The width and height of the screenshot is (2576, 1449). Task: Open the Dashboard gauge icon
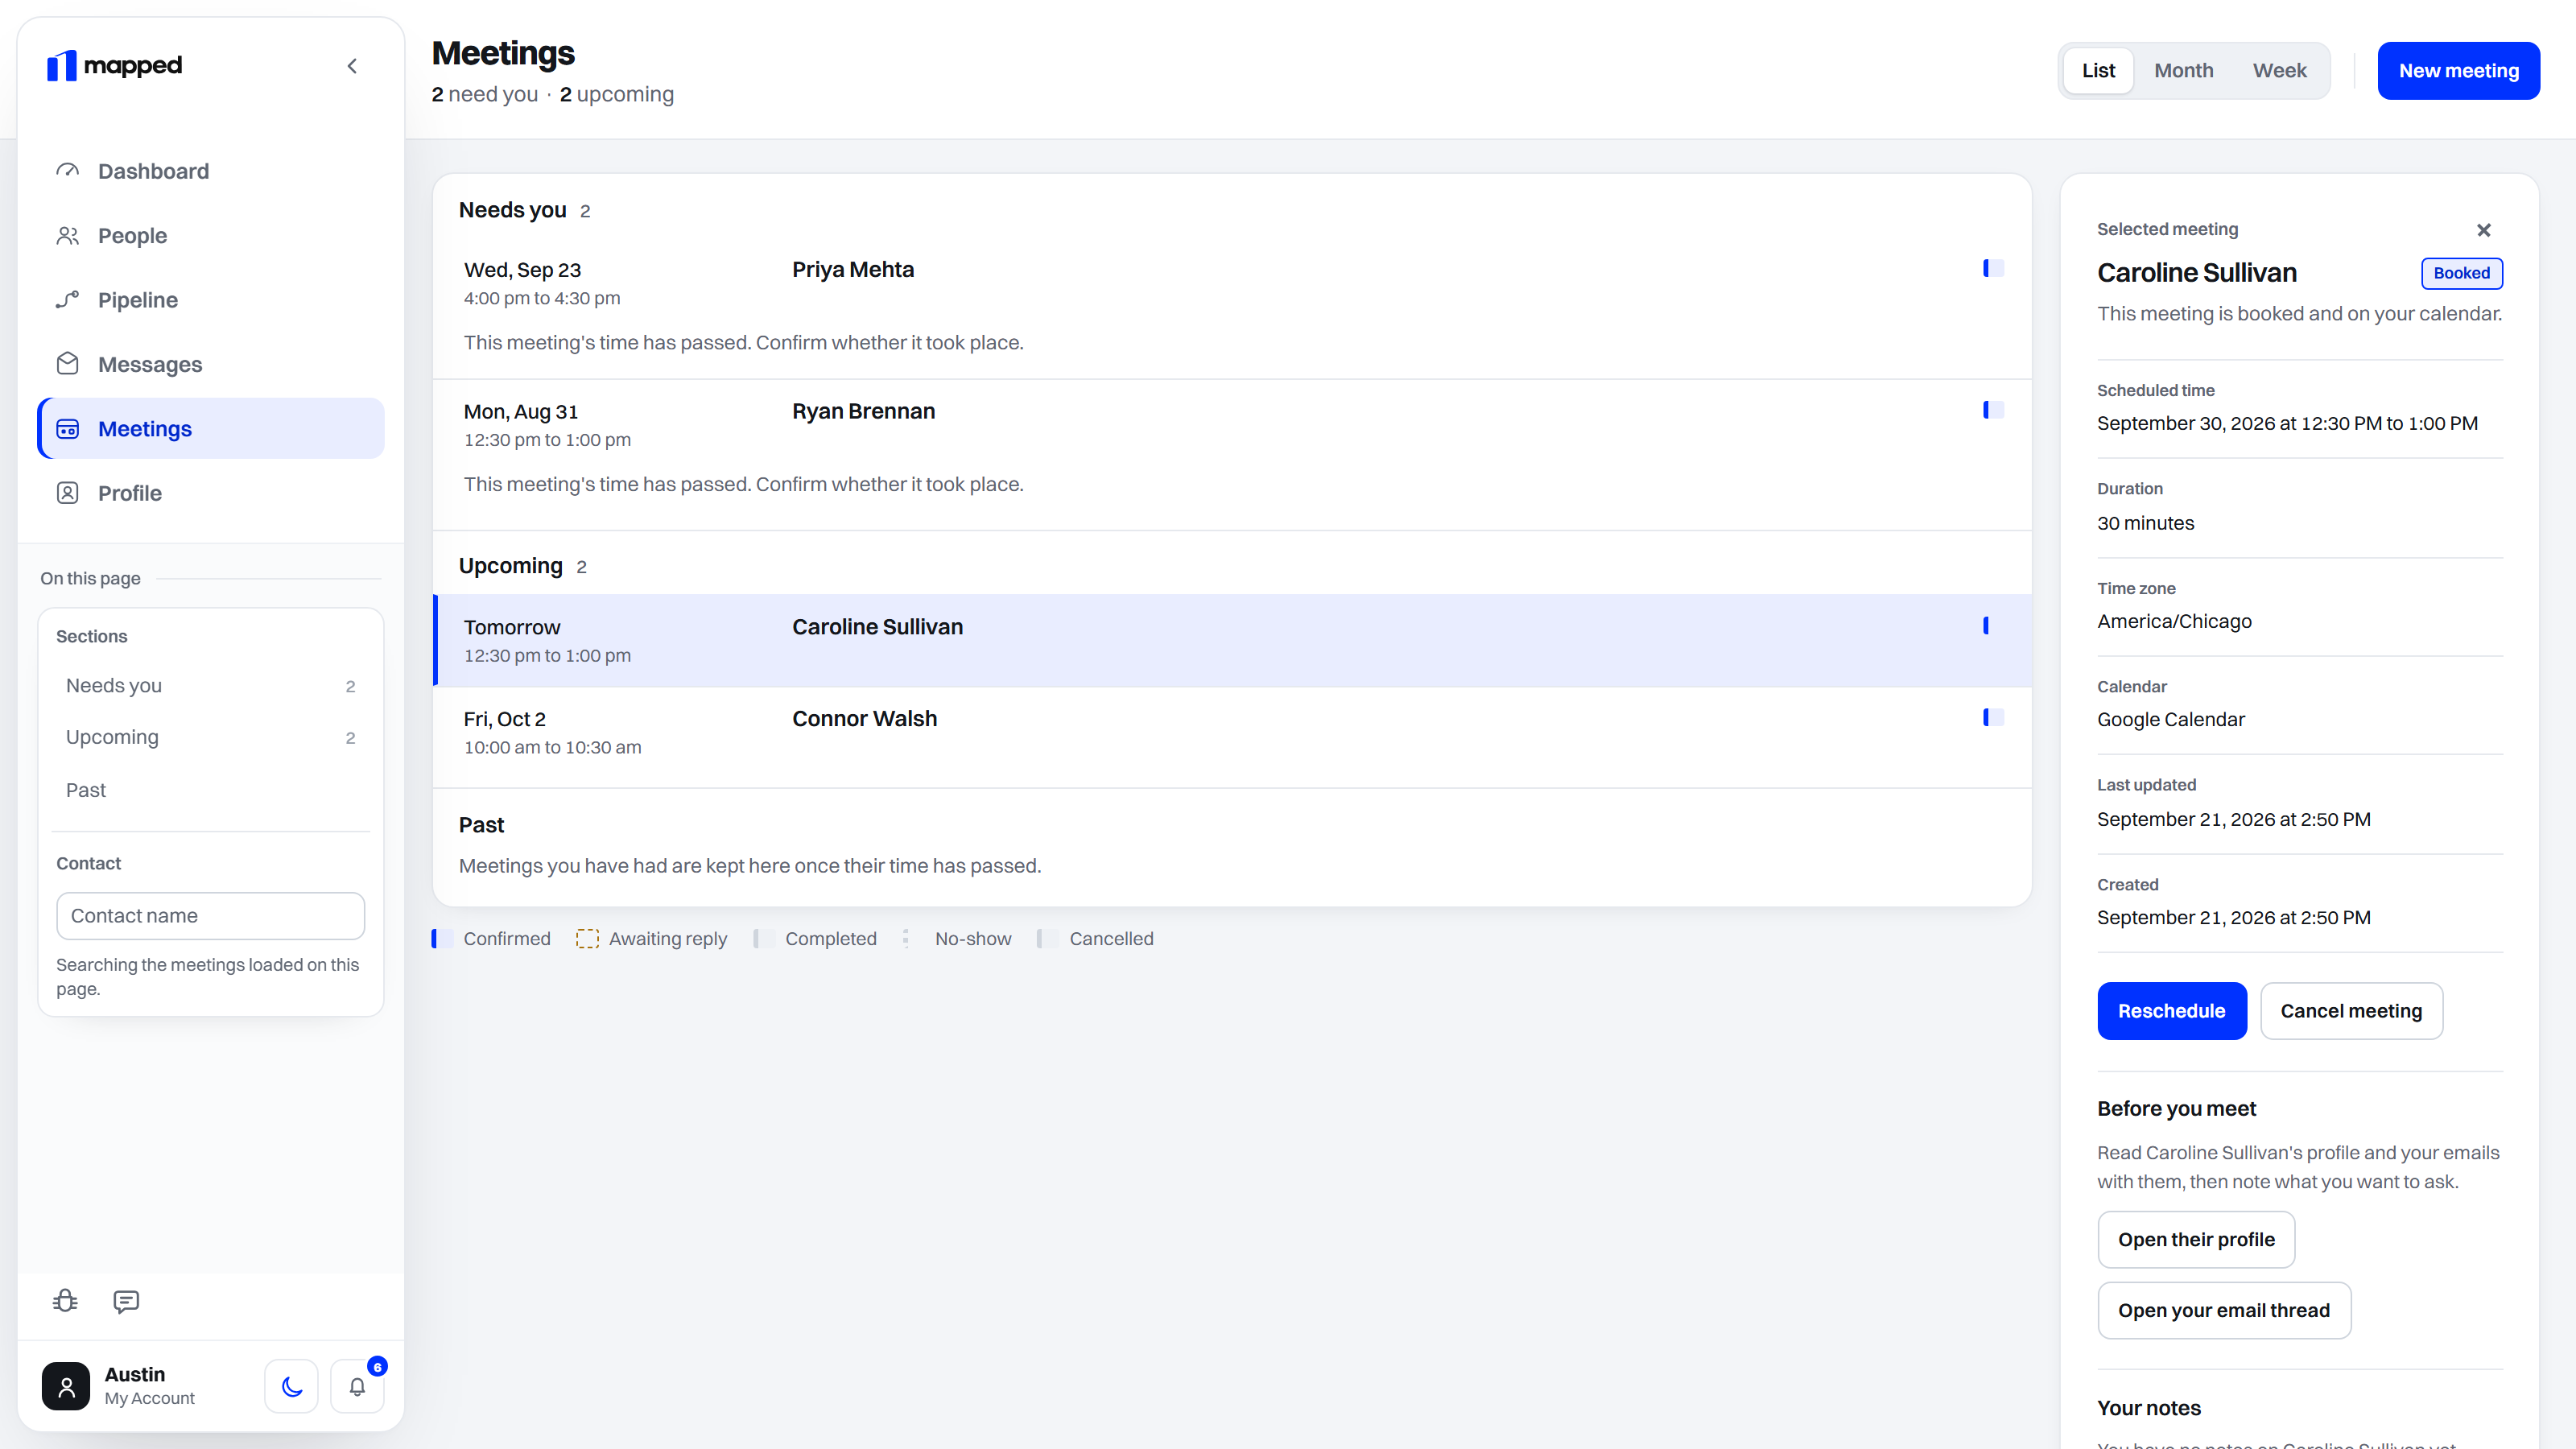pyautogui.click(x=67, y=171)
